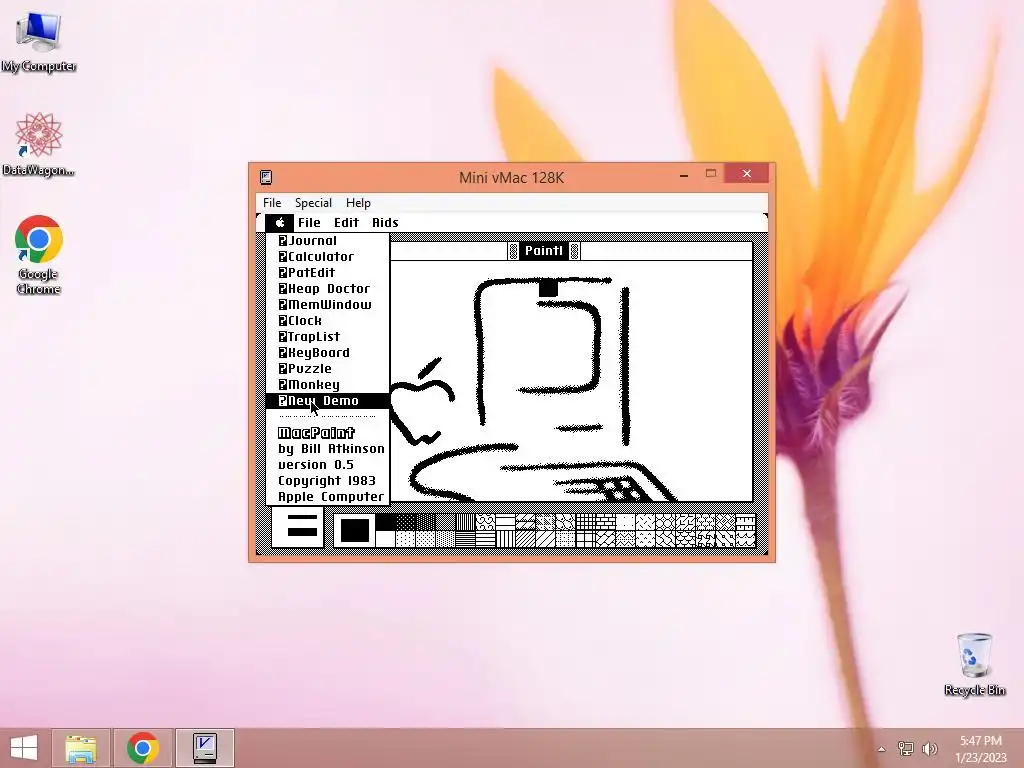
Task: Pick the vertical fine stripes pattern swatch
Action: click(466, 522)
